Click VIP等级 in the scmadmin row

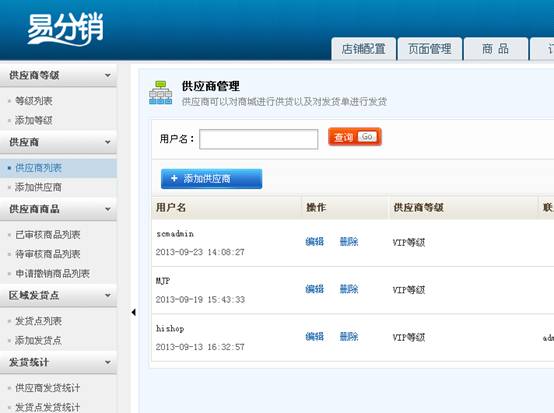click(x=409, y=243)
